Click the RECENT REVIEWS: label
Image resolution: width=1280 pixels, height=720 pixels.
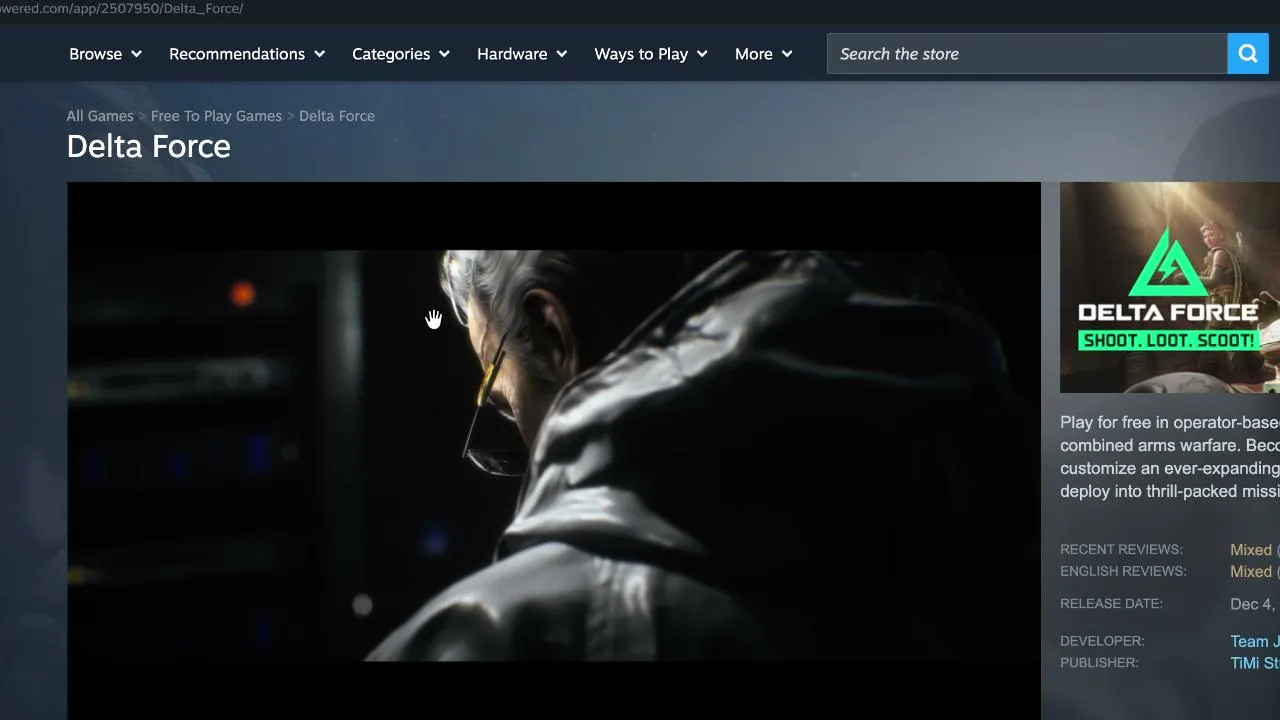(x=1121, y=550)
